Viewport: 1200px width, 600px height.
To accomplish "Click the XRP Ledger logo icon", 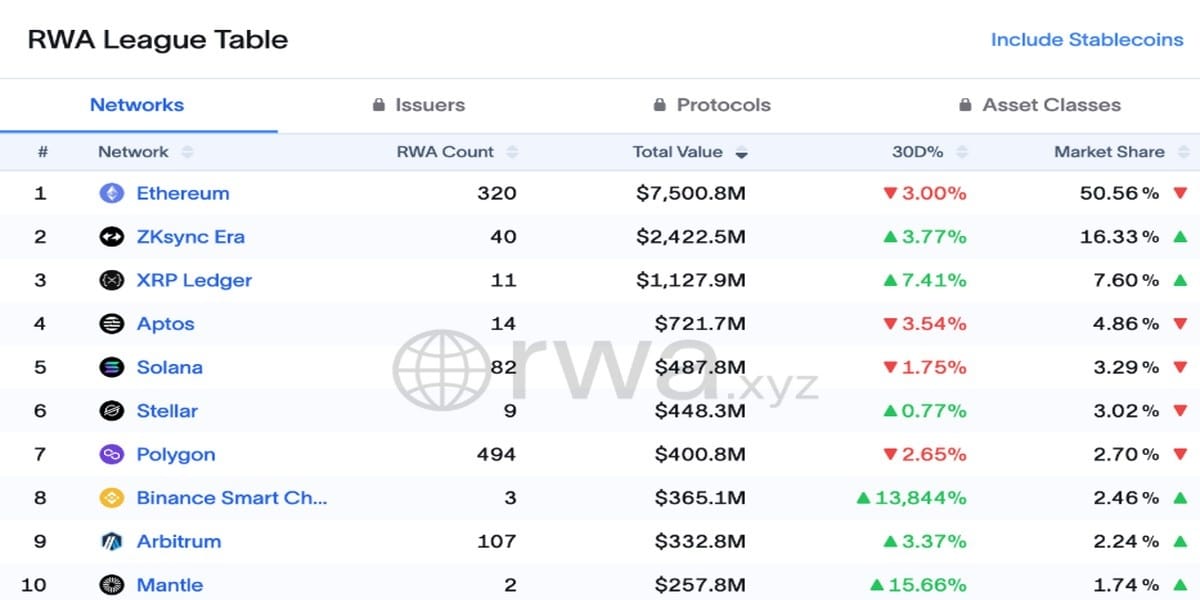I will click(x=112, y=280).
